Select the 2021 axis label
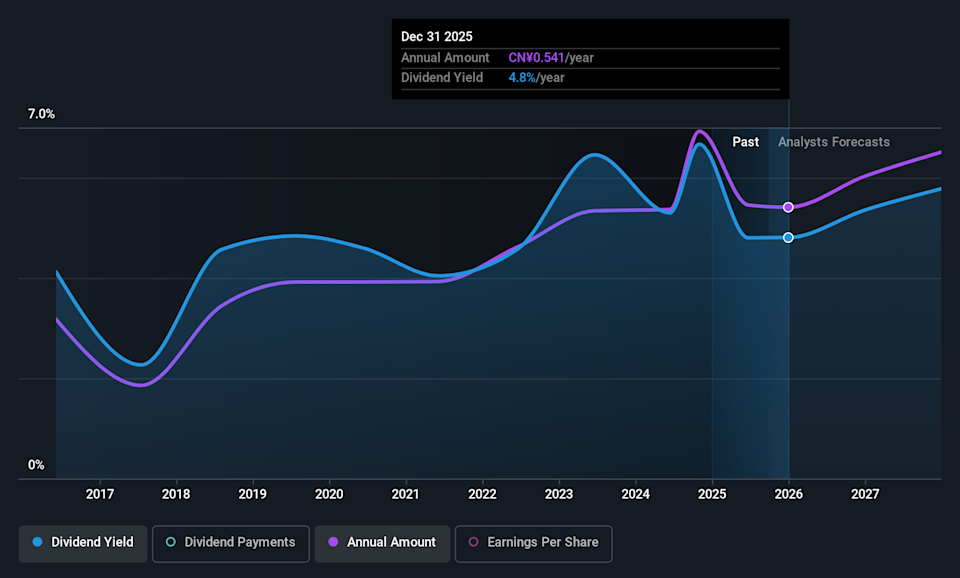960x578 pixels. pos(405,494)
